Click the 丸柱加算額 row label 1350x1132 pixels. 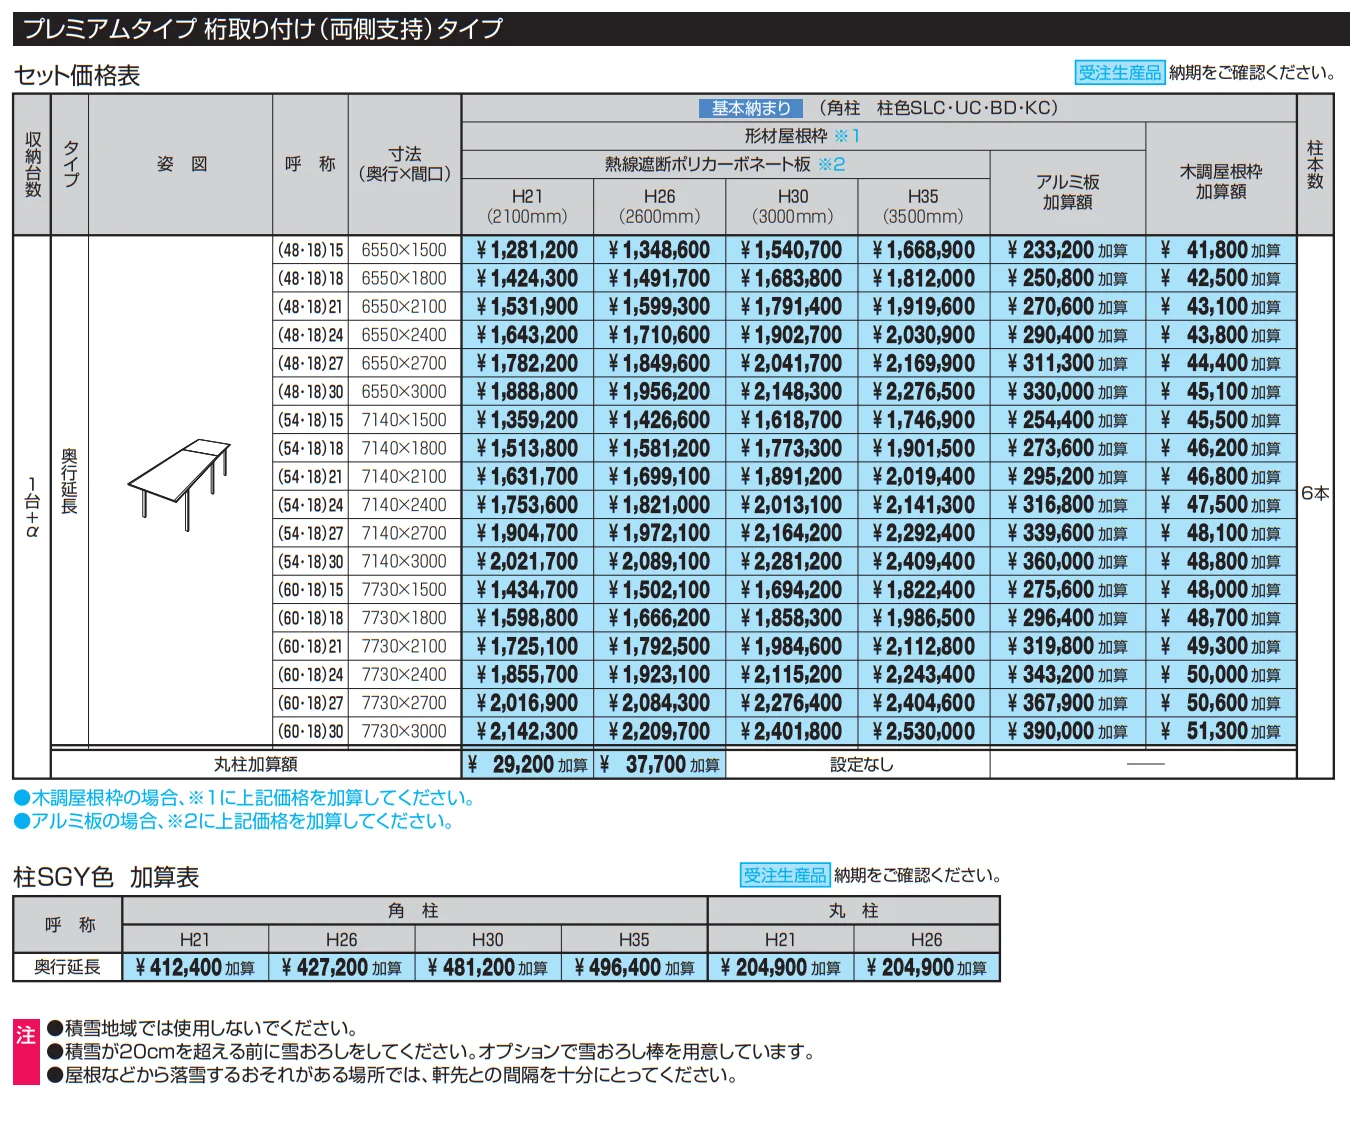coord(256,764)
